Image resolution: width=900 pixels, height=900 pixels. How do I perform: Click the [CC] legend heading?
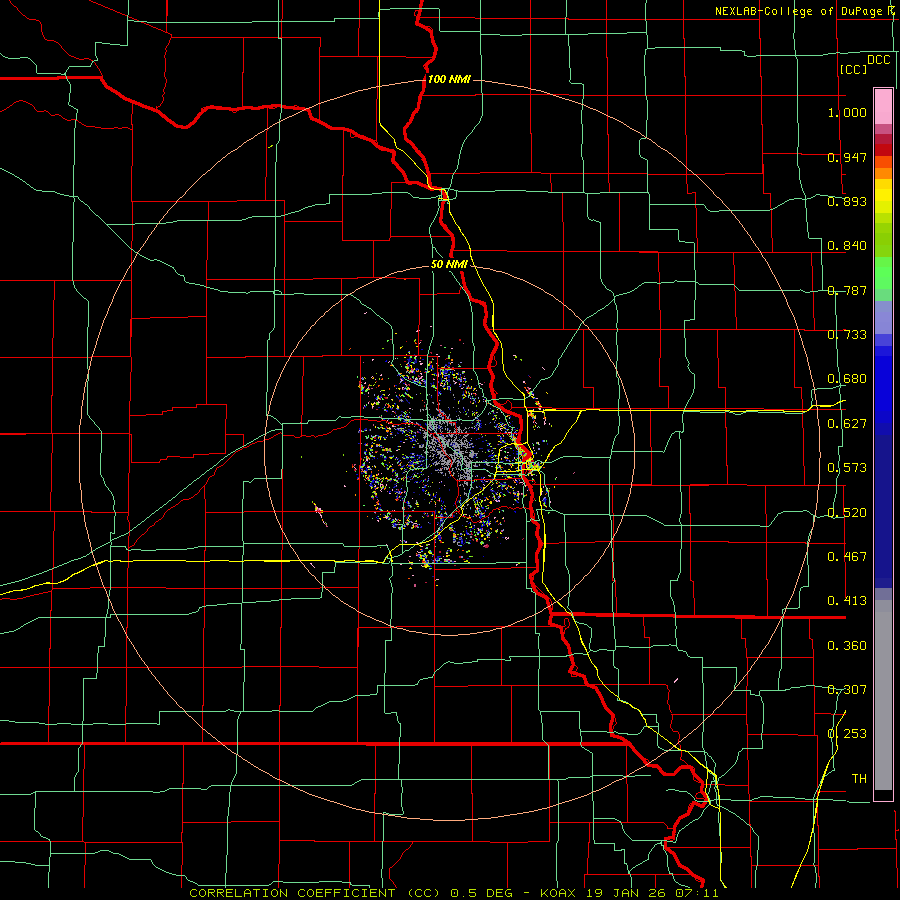pyautogui.click(x=853, y=69)
